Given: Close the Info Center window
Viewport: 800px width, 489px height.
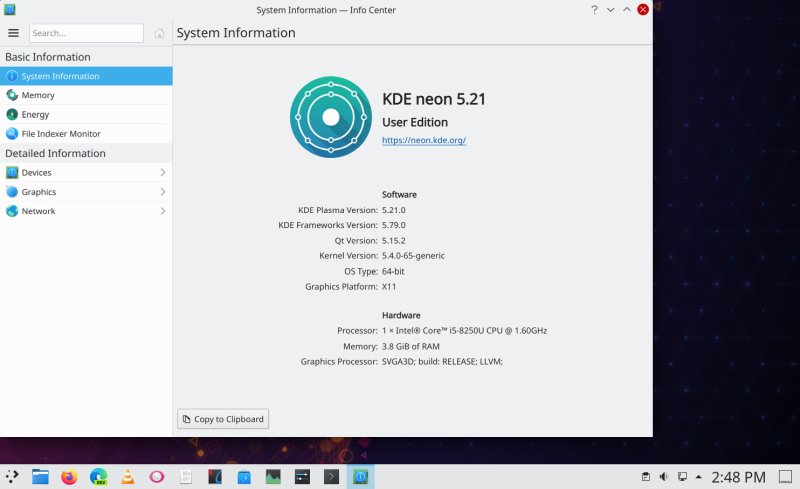Looking at the screenshot, I should pyautogui.click(x=643, y=10).
